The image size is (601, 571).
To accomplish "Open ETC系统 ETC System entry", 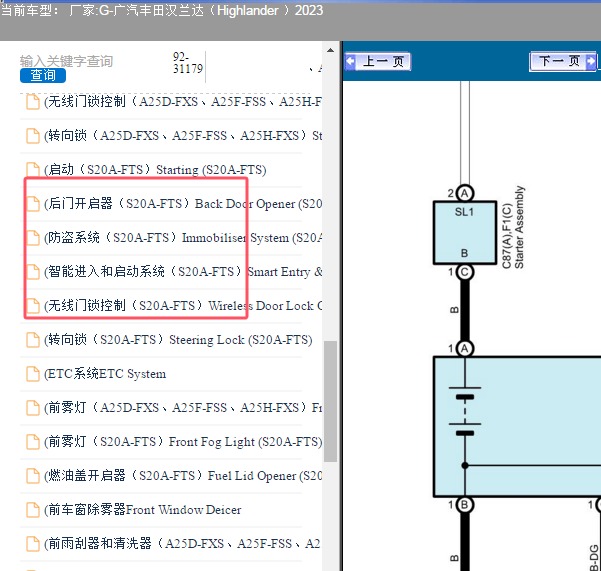I will point(105,374).
